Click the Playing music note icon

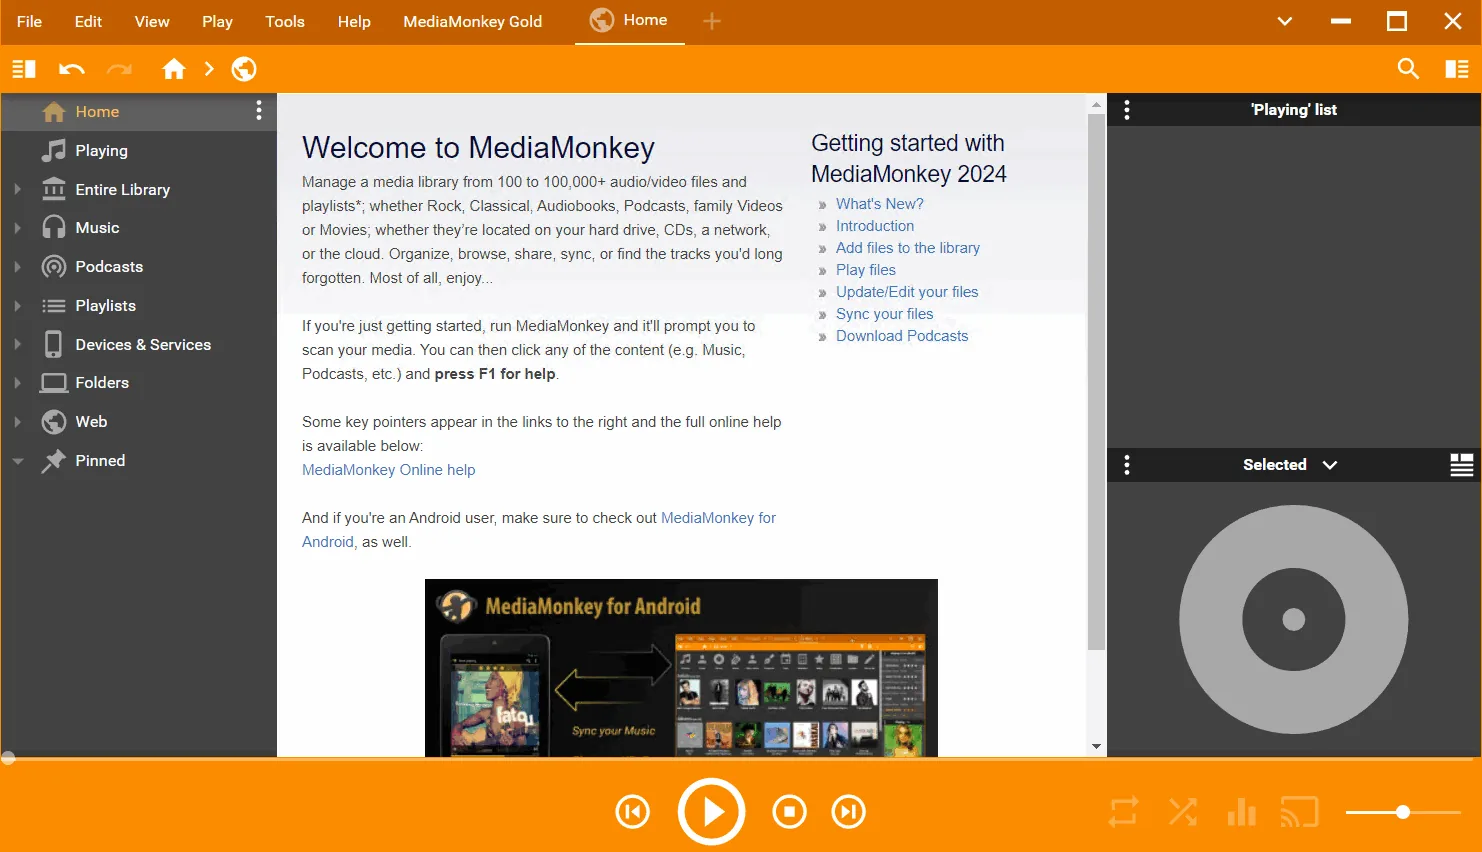(54, 150)
